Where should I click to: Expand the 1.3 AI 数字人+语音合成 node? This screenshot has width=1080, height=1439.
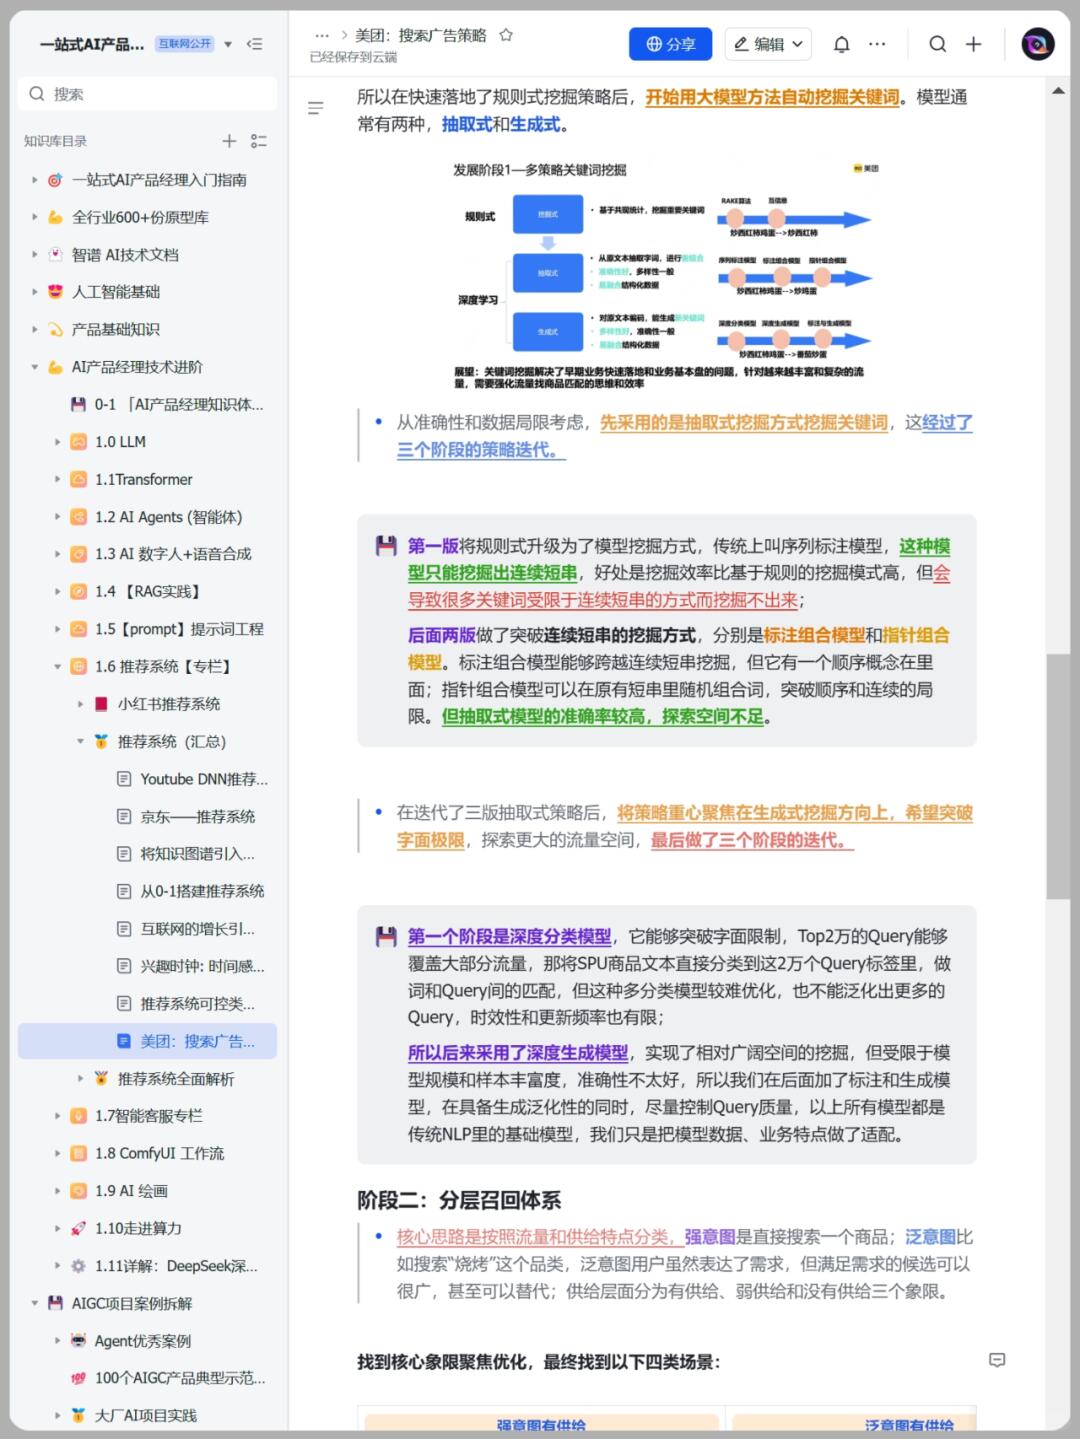click(57, 554)
